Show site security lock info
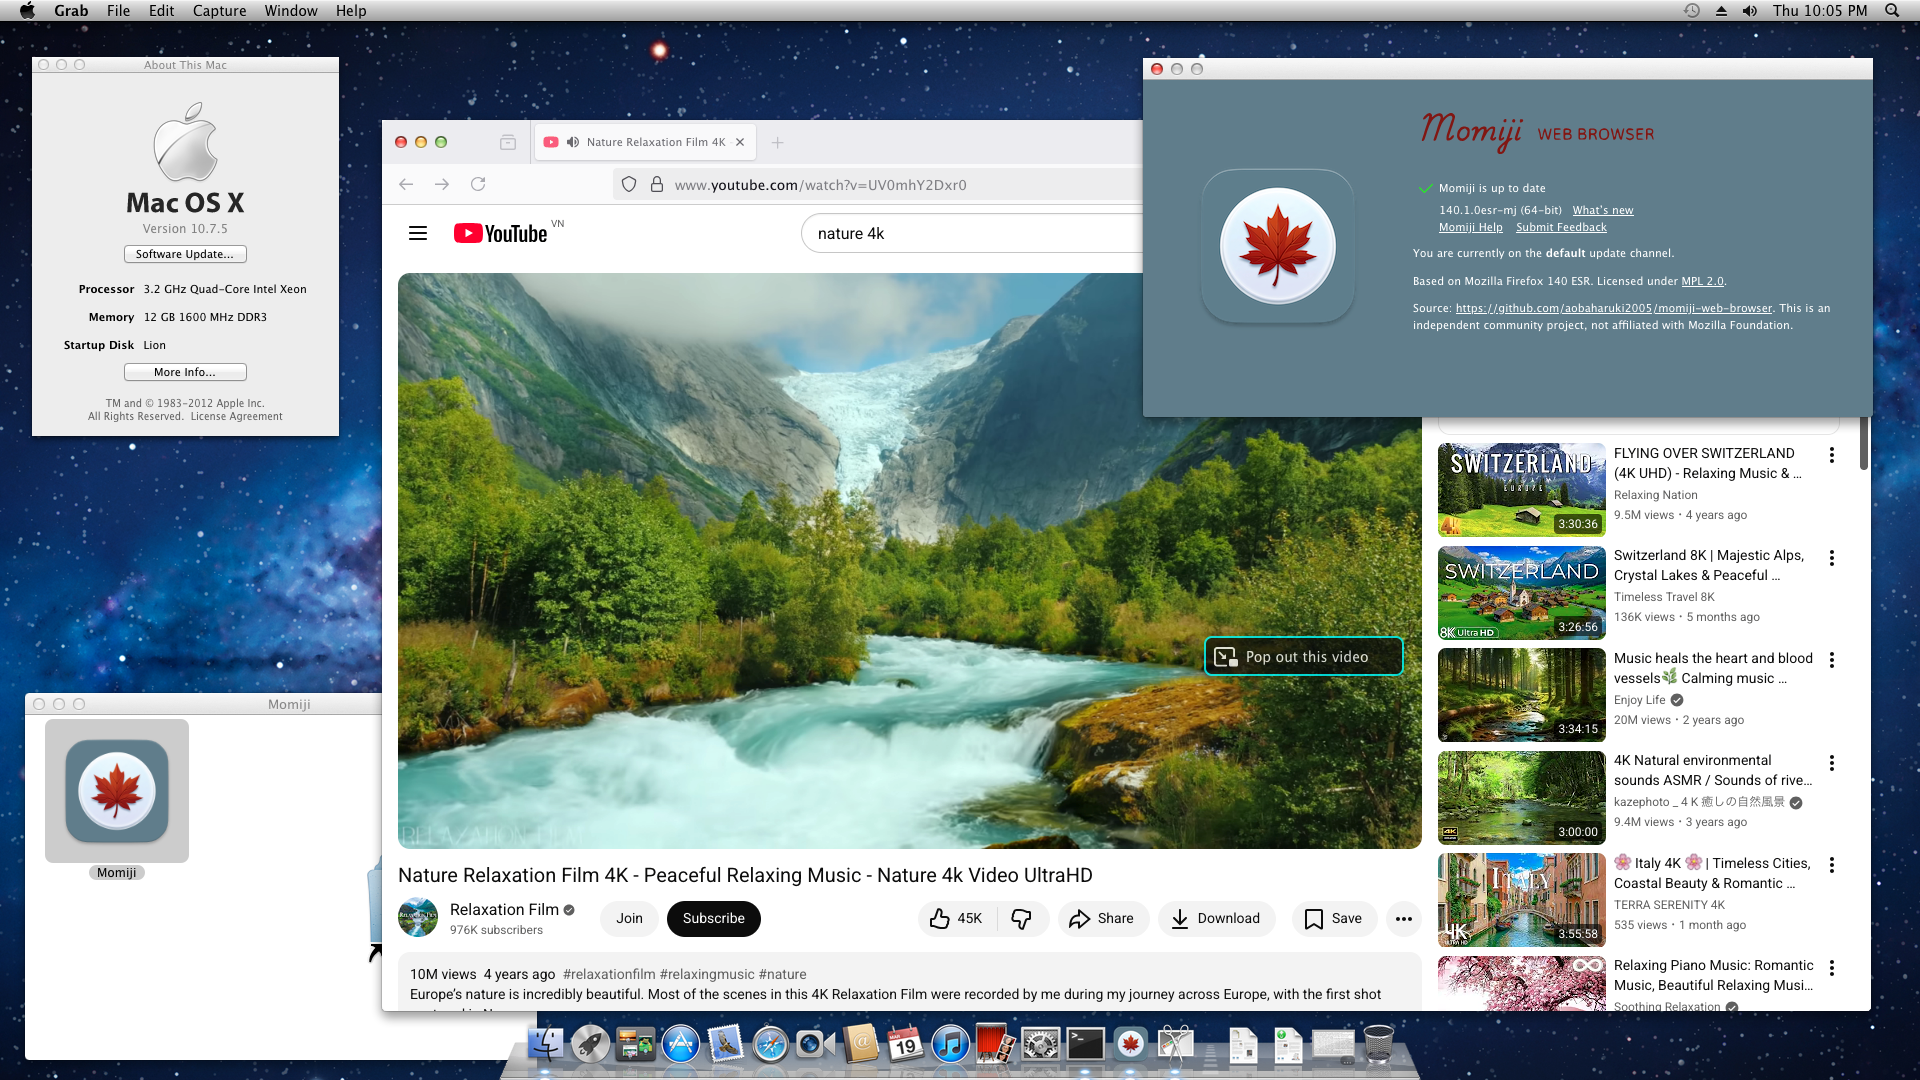The height and width of the screenshot is (1080, 1920). [x=657, y=184]
